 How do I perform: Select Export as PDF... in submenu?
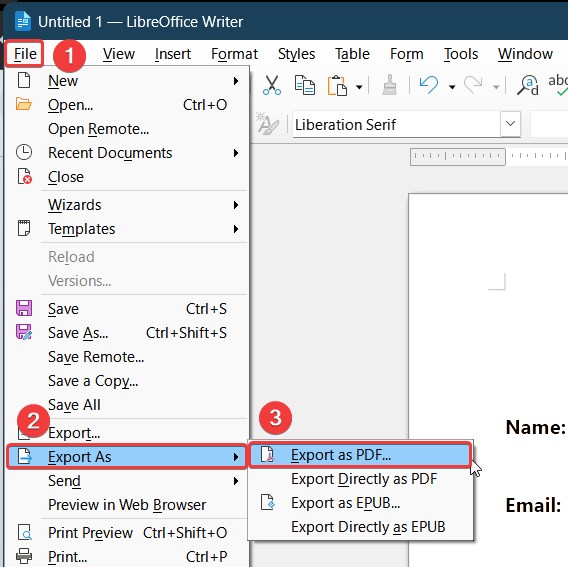click(360, 455)
